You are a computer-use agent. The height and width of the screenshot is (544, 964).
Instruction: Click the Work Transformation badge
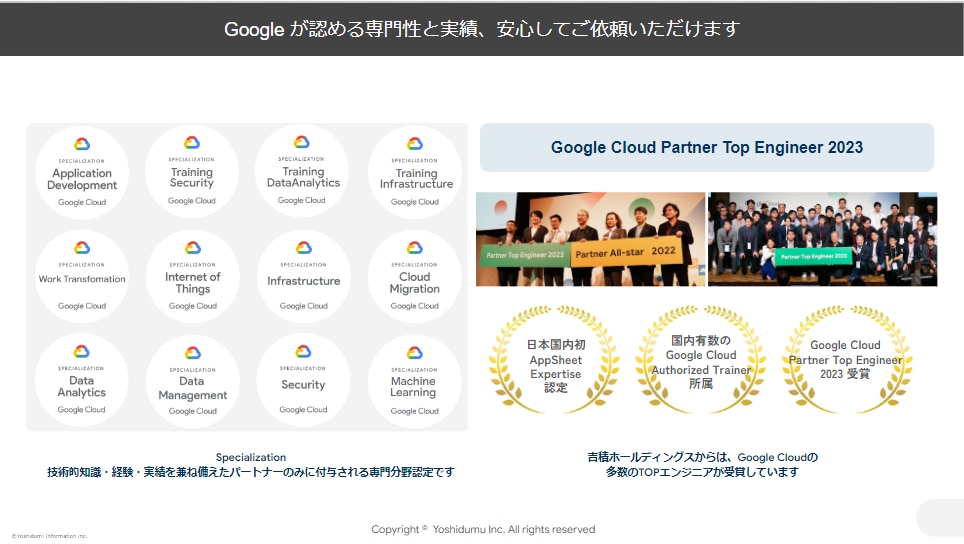[x=82, y=277]
